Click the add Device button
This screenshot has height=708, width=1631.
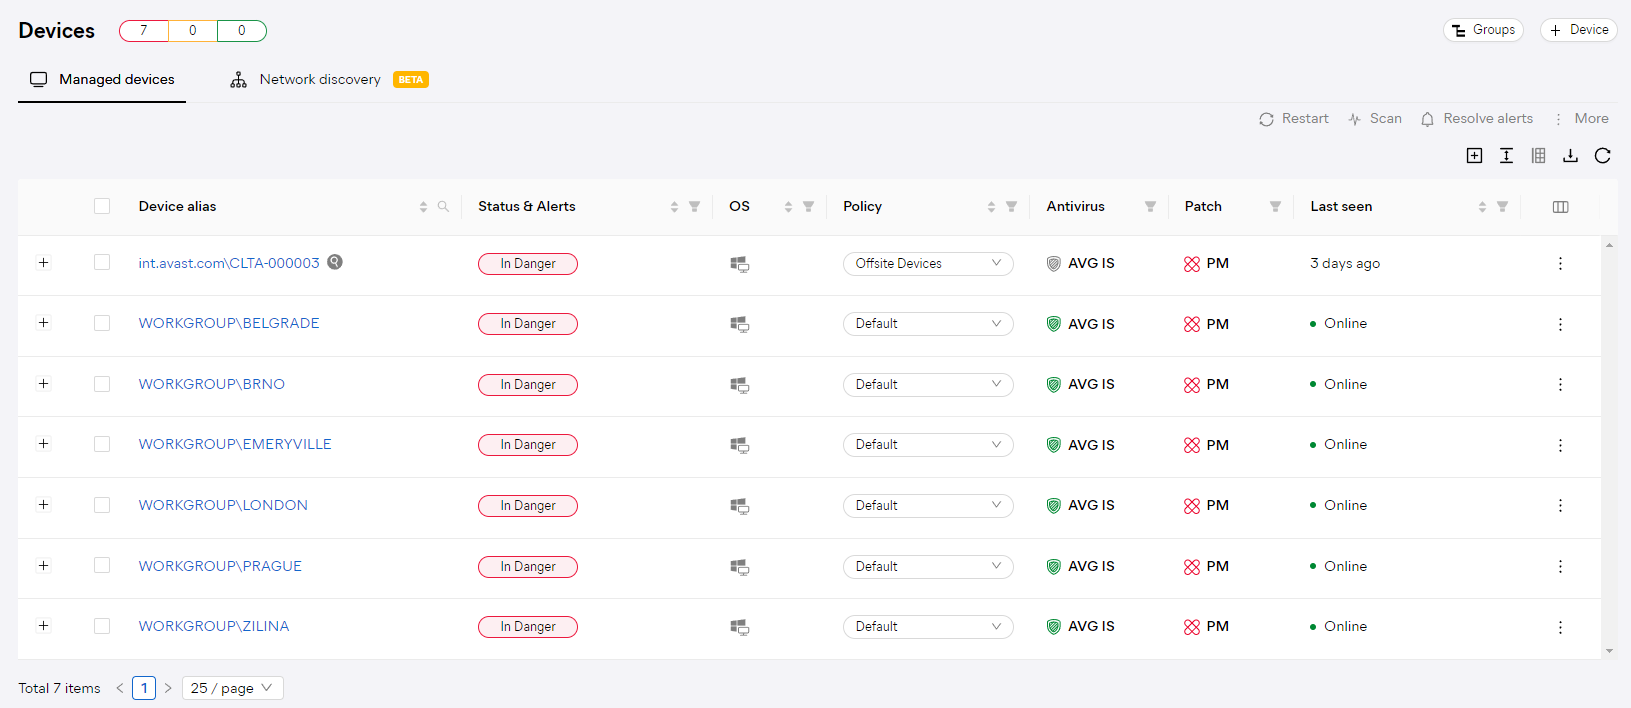click(1579, 30)
